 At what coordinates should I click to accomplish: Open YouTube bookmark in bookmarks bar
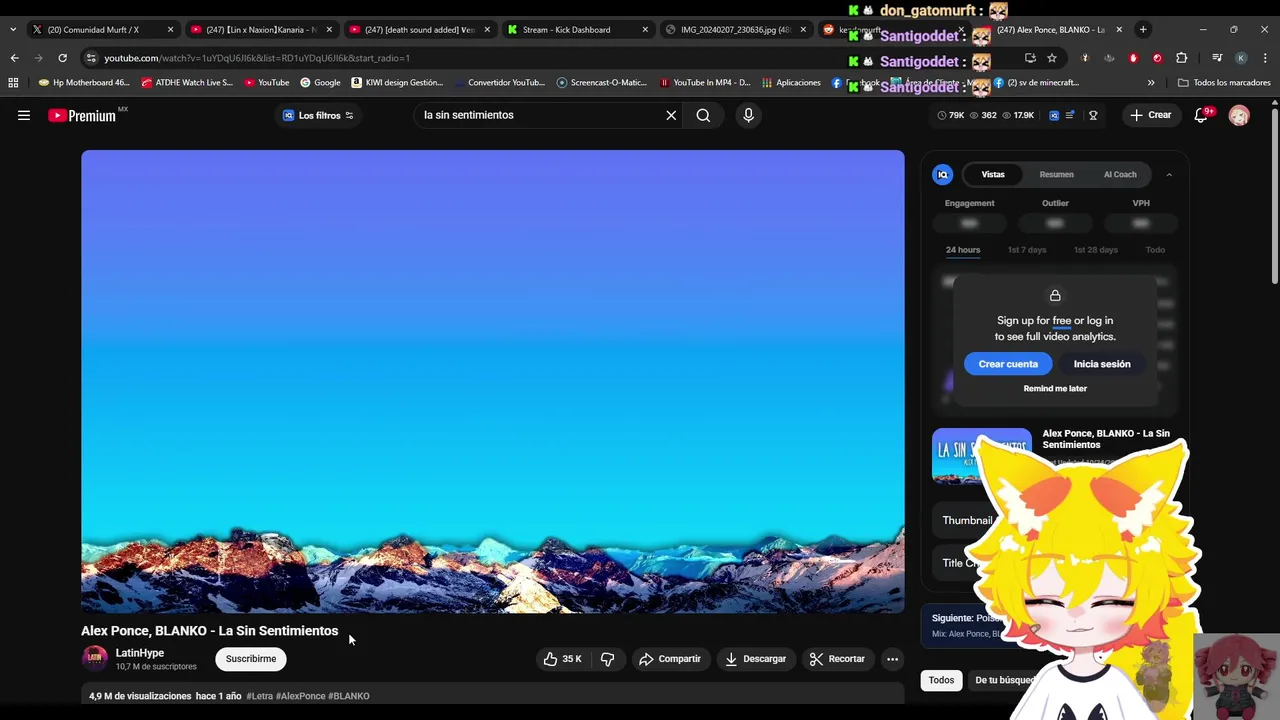tap(266, 82)
